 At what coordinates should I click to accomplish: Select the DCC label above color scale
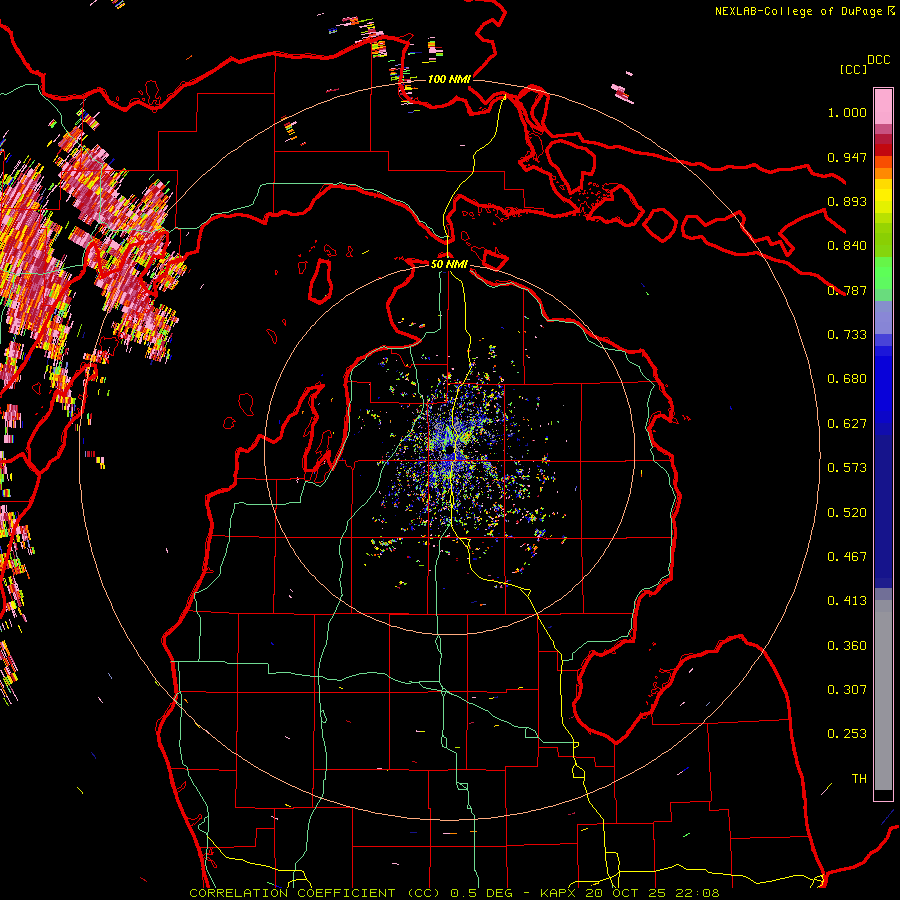pos(879,60)
